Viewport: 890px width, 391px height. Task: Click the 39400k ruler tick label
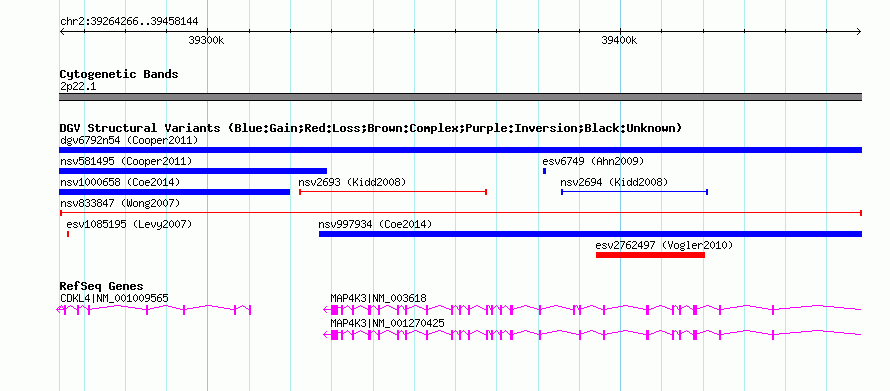(x=619, y=40)
